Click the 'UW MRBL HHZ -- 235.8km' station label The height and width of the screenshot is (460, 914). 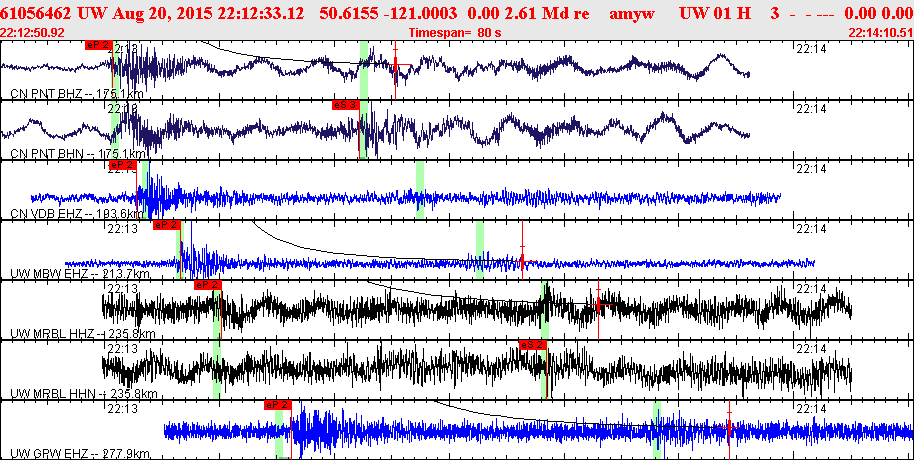pyautogui.click(x=83, y=333)
